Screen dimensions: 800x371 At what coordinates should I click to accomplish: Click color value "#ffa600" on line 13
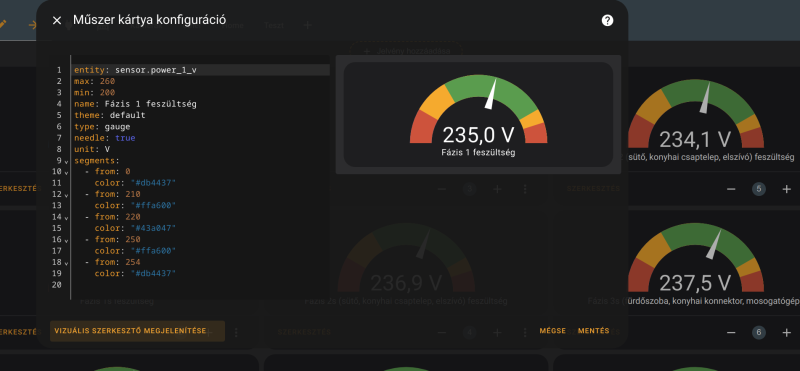[x=153, y=205]
